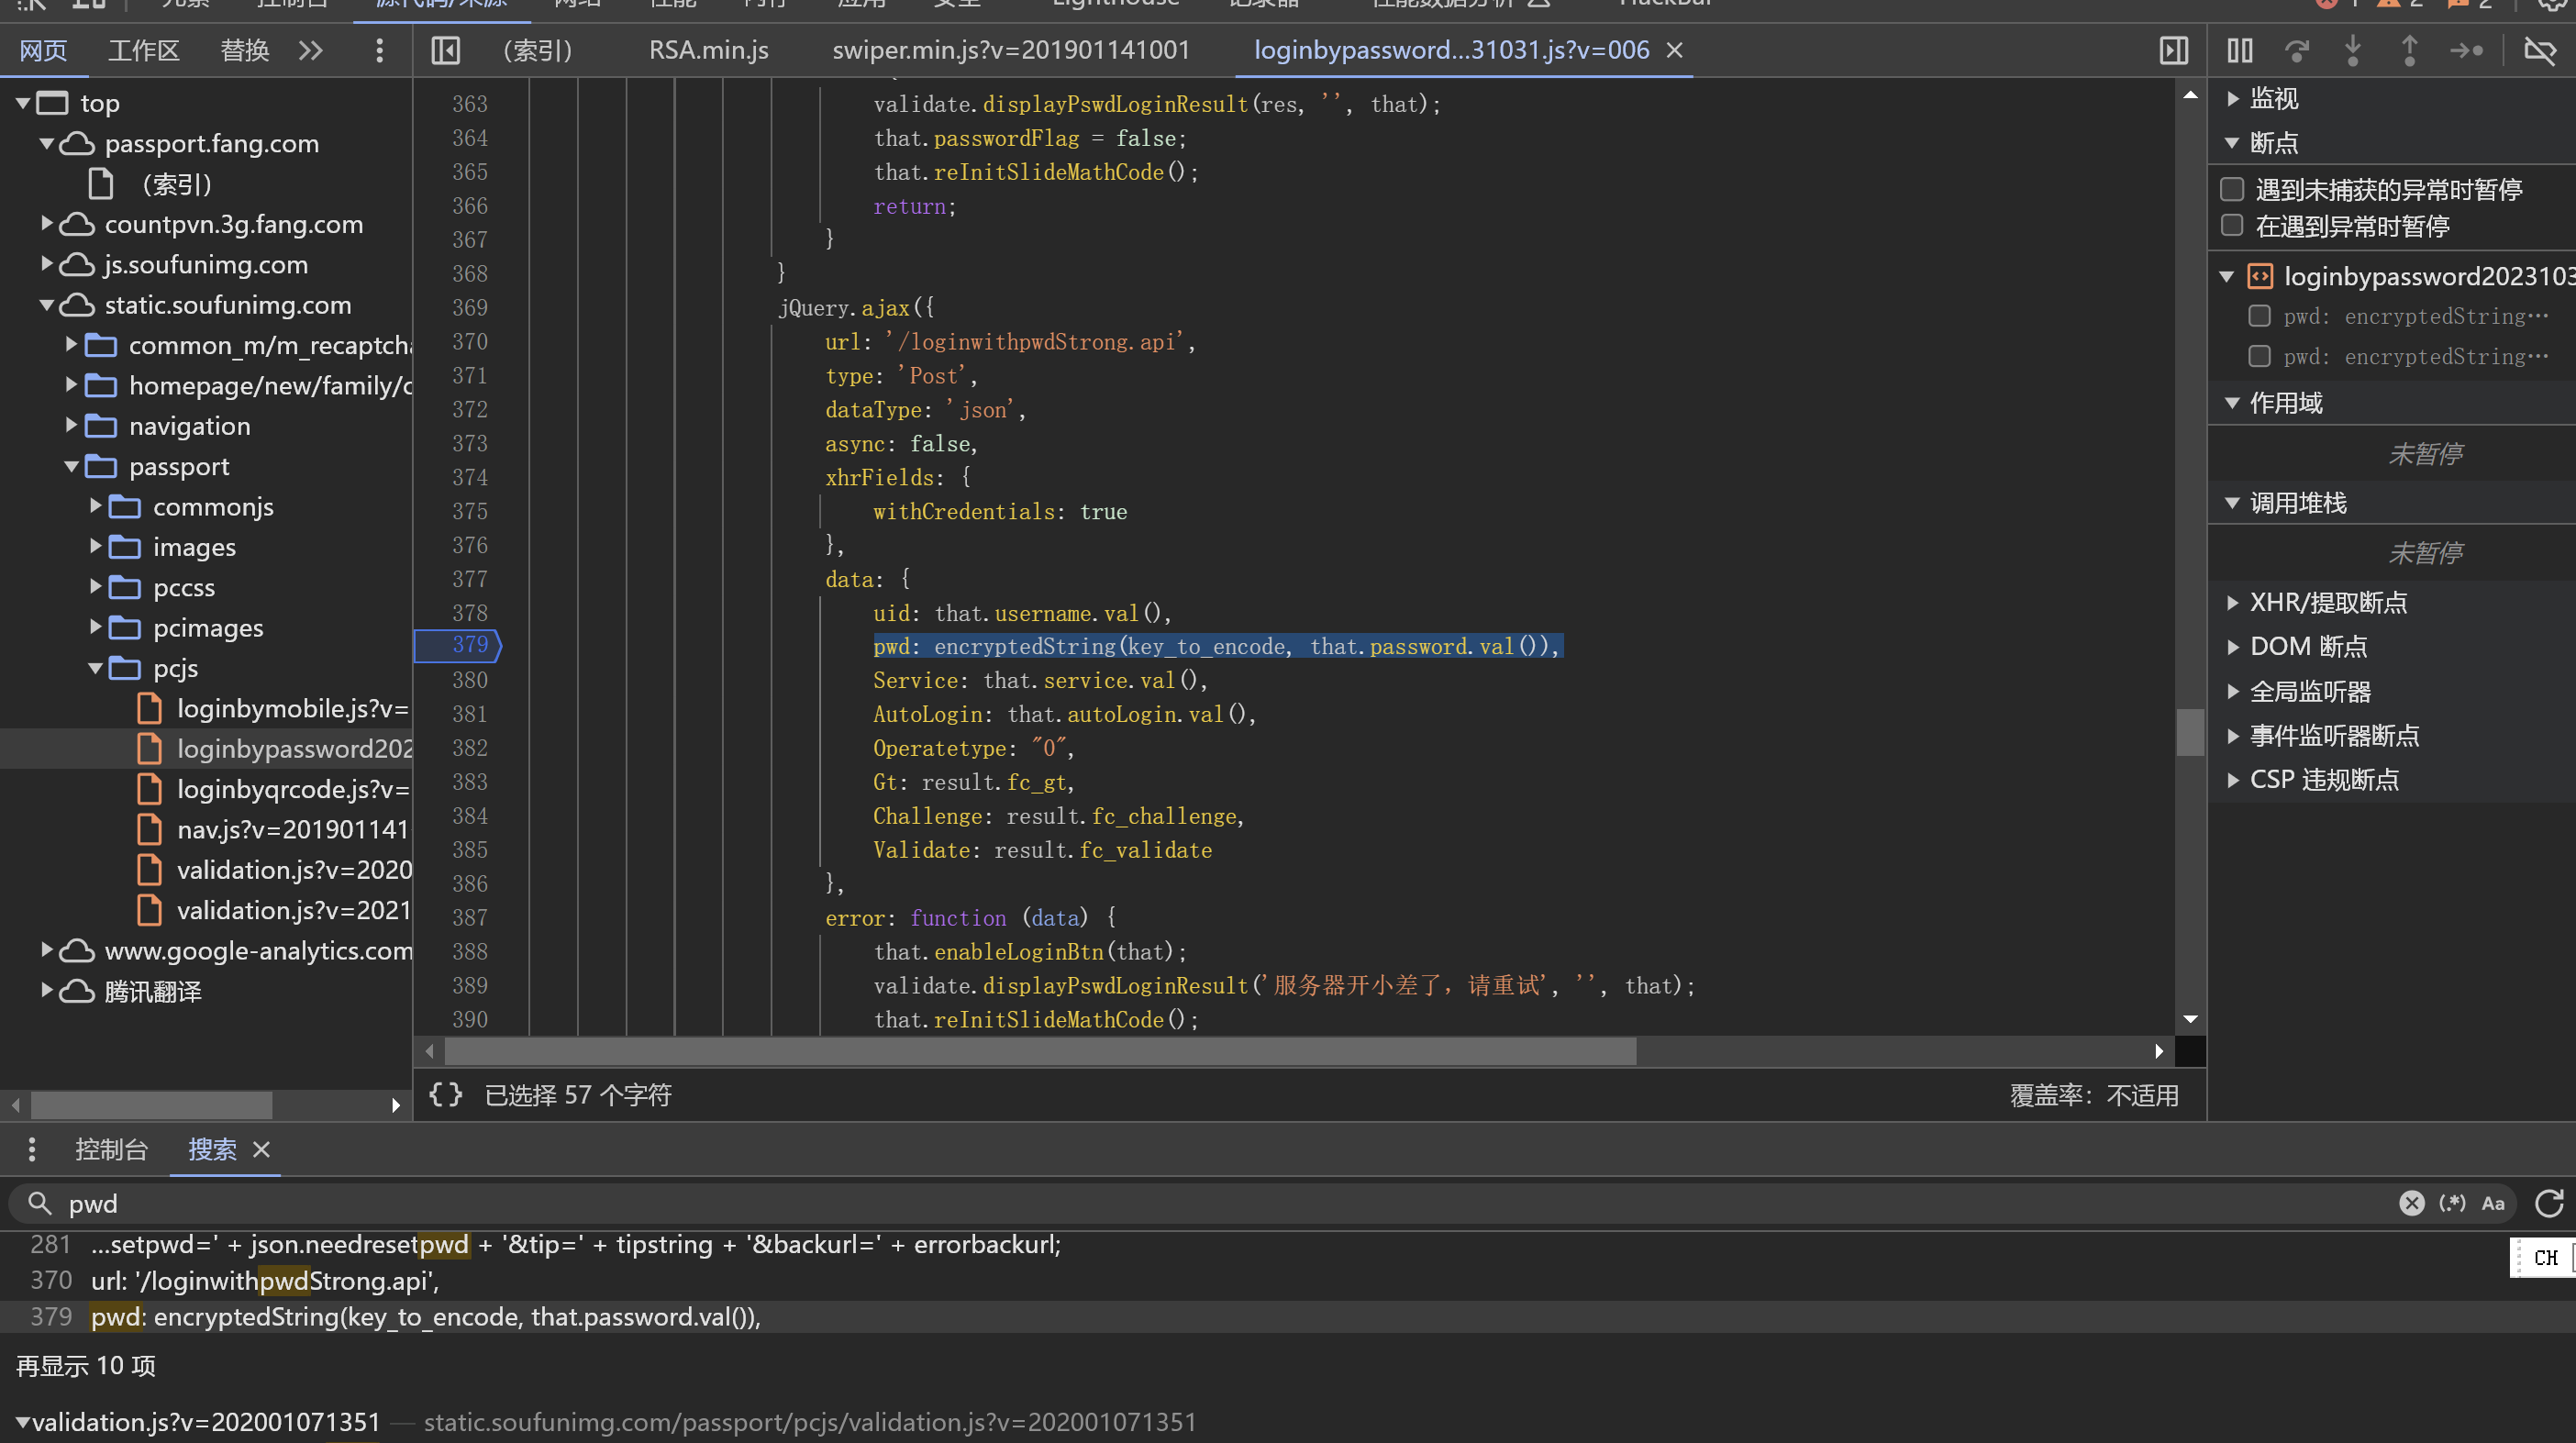Enable pause on uncaught exceptions checkbox

(x=2232, y=189)
